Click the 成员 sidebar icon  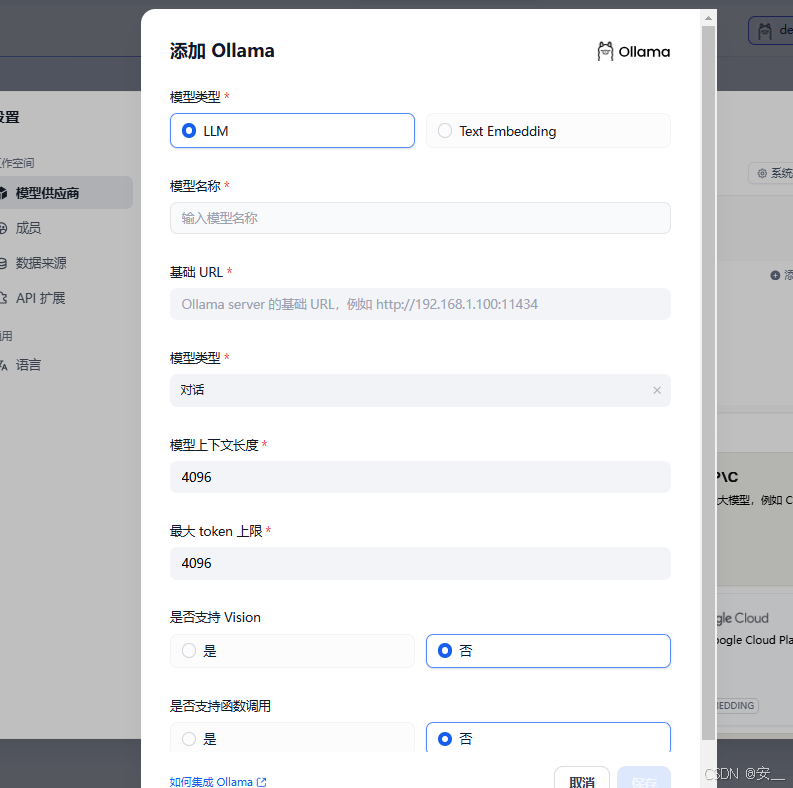tap(3, 228)
